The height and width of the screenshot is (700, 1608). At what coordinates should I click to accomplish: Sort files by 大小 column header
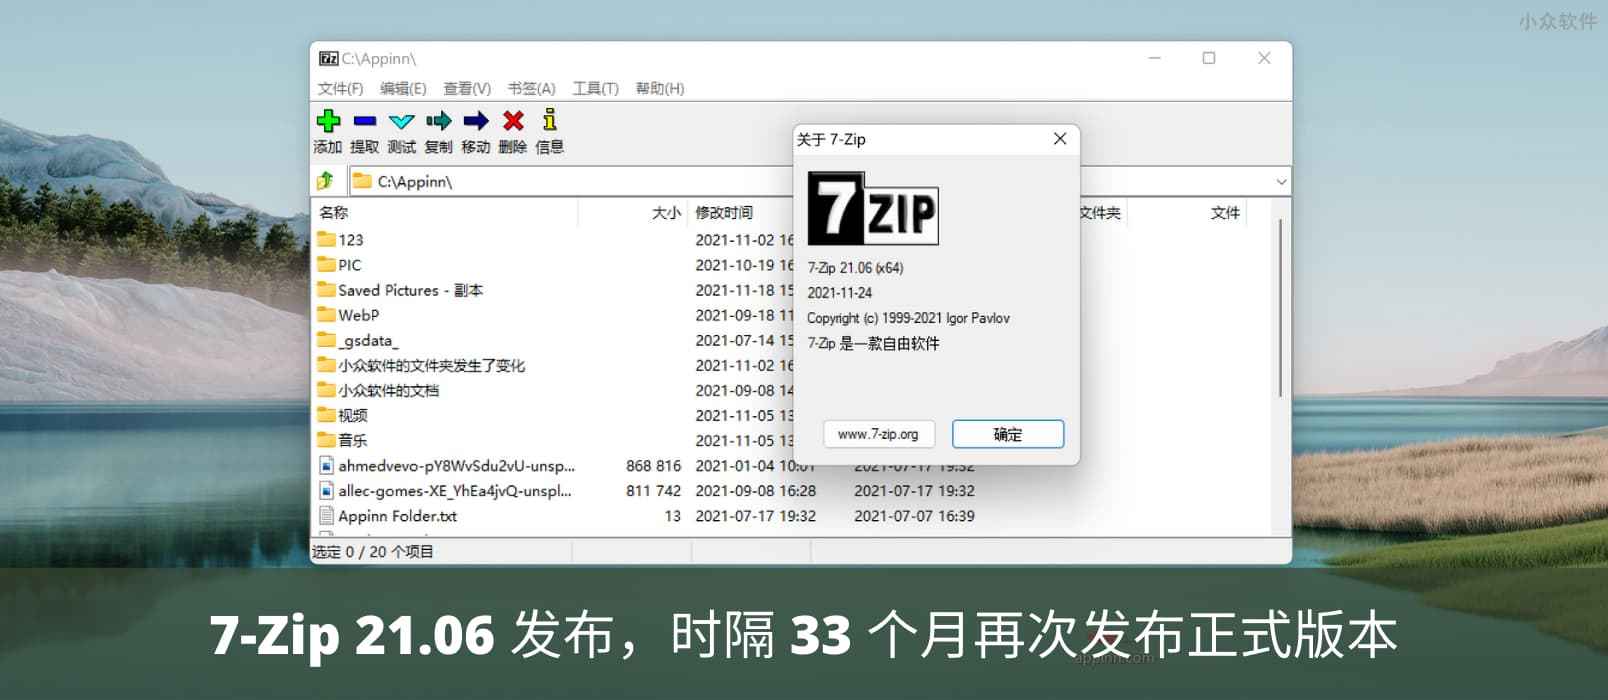tap(665, 213)
